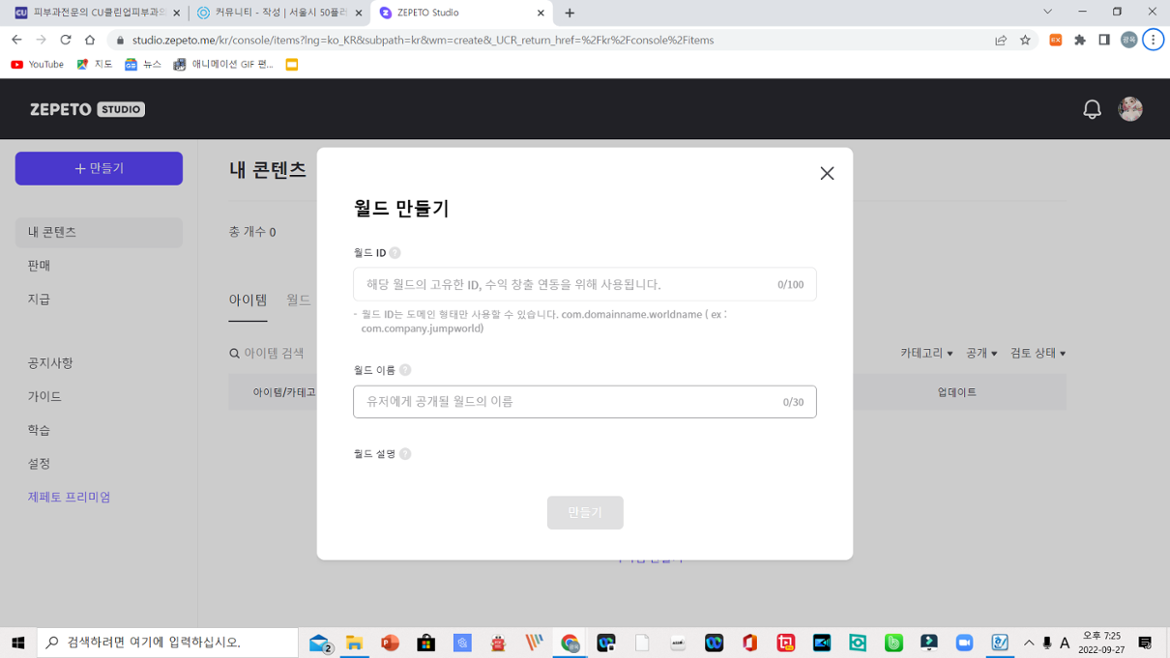Show the 월드 ID help tooltip icon
Viewport: 1170px width, 658px height.
395,252
